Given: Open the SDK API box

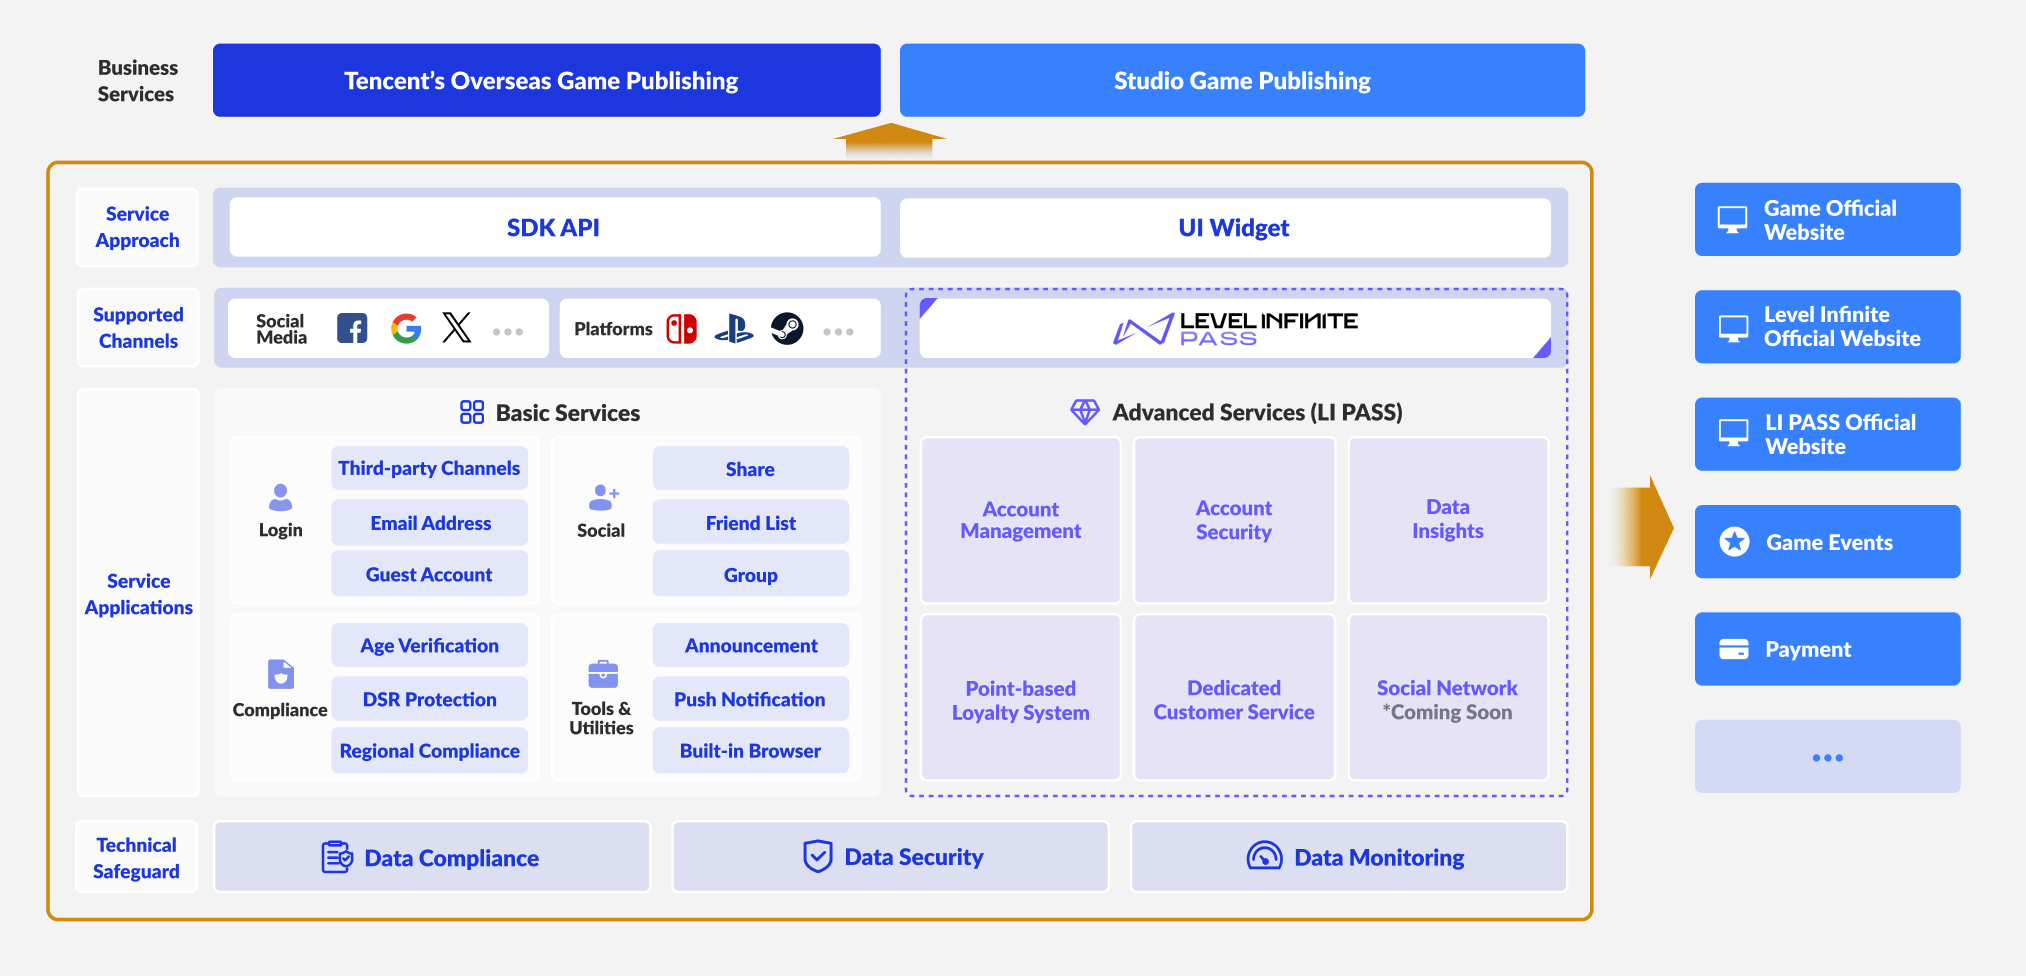Looking at the screenshot, I should coord(555,227).
